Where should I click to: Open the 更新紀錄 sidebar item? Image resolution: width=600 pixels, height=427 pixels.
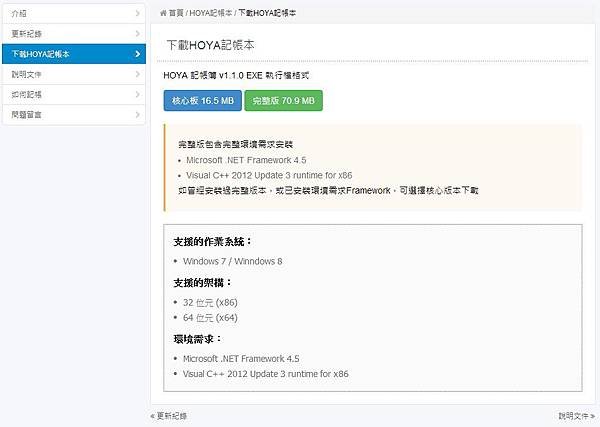(74, 34)
